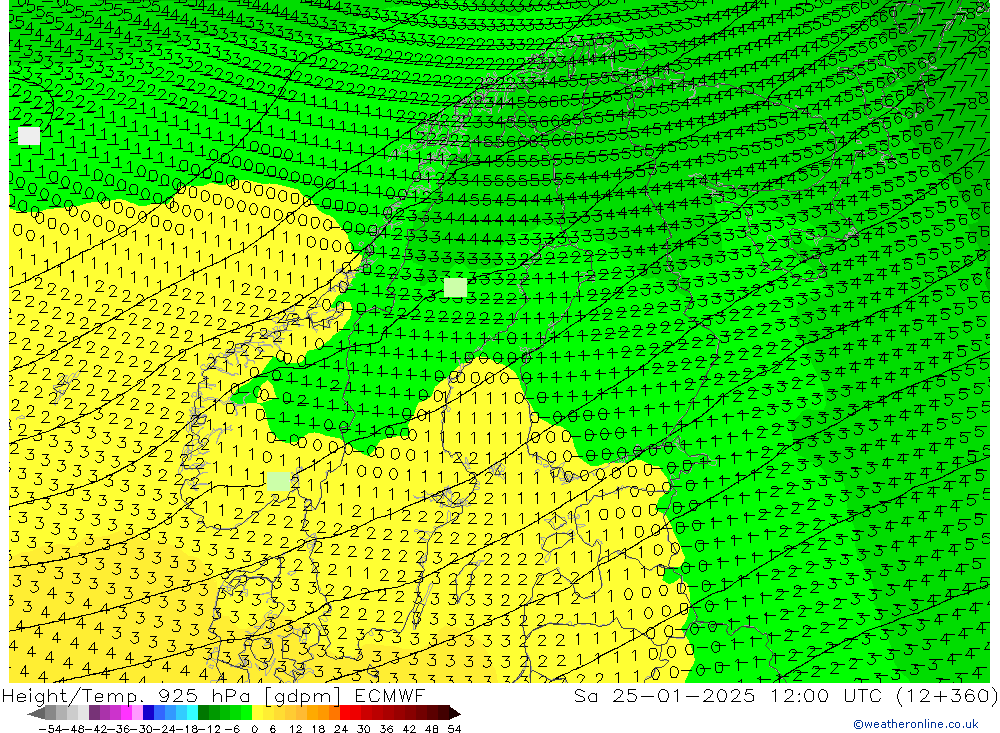1000x733 pixels.
Task: Click the dark maroon right arrow end of scale
Action: 455,713
